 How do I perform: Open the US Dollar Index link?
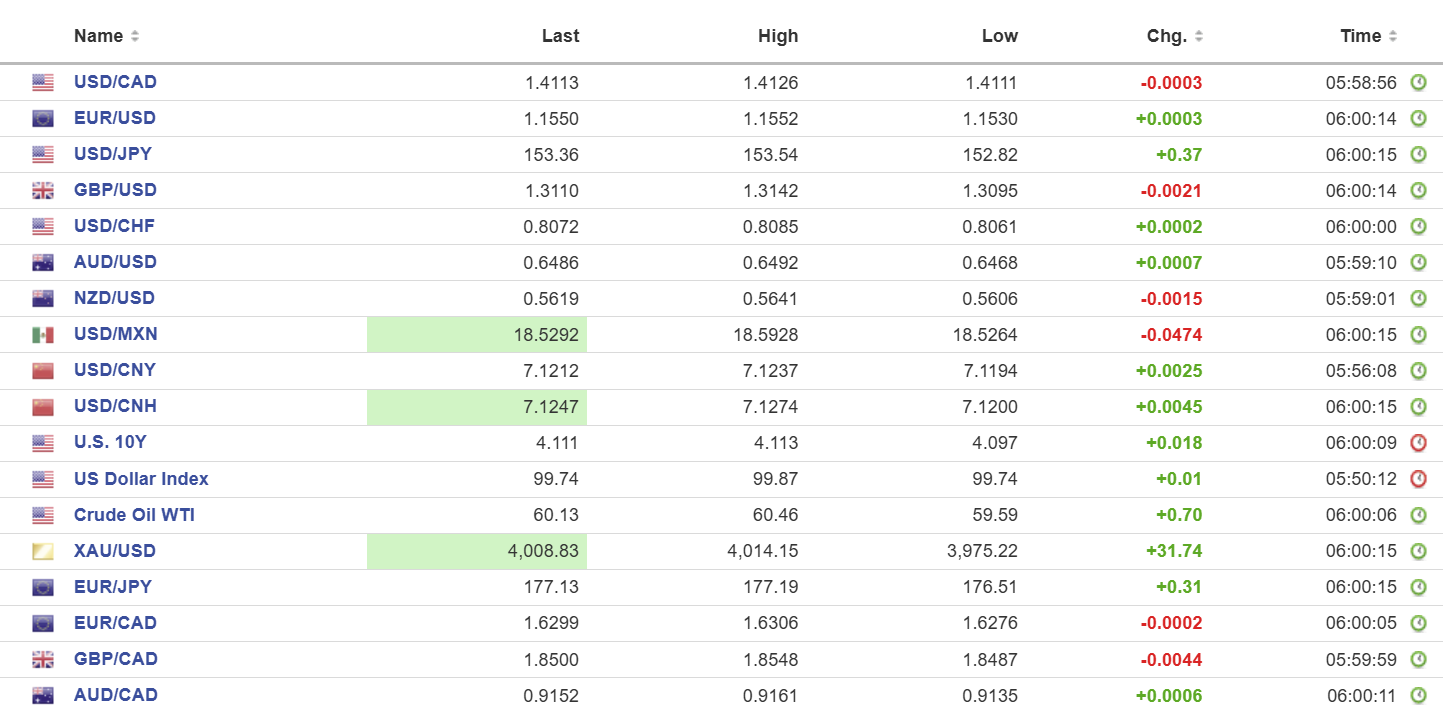pyautogui.click(x=141, y=479)
